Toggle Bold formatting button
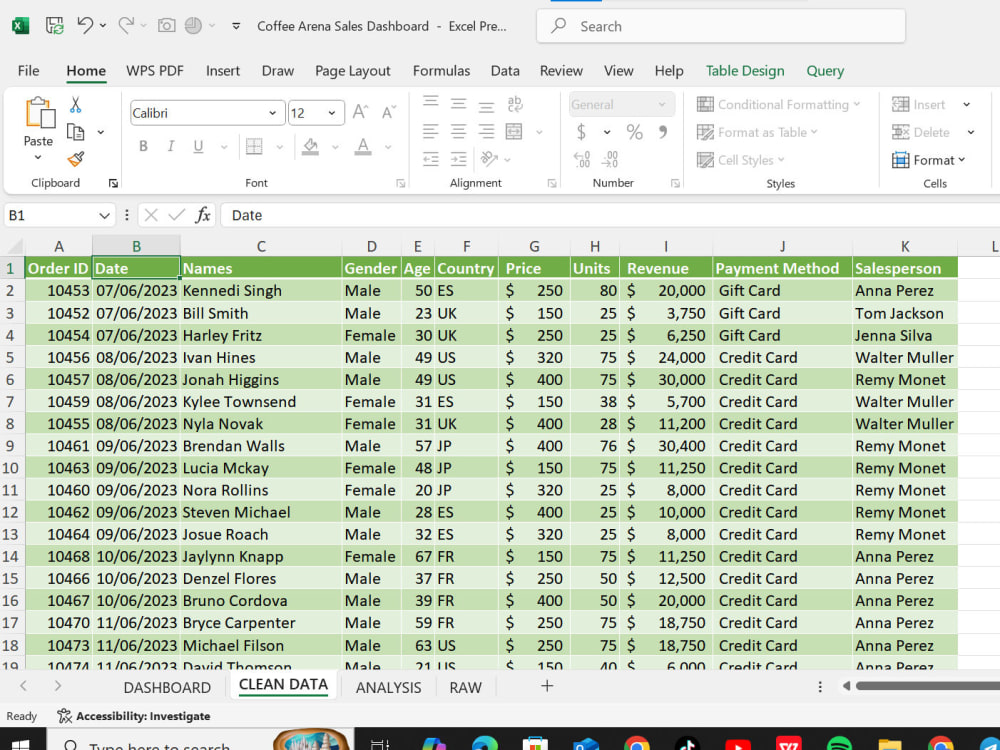Screen dimensions: 1000x750 click(143, 147)
